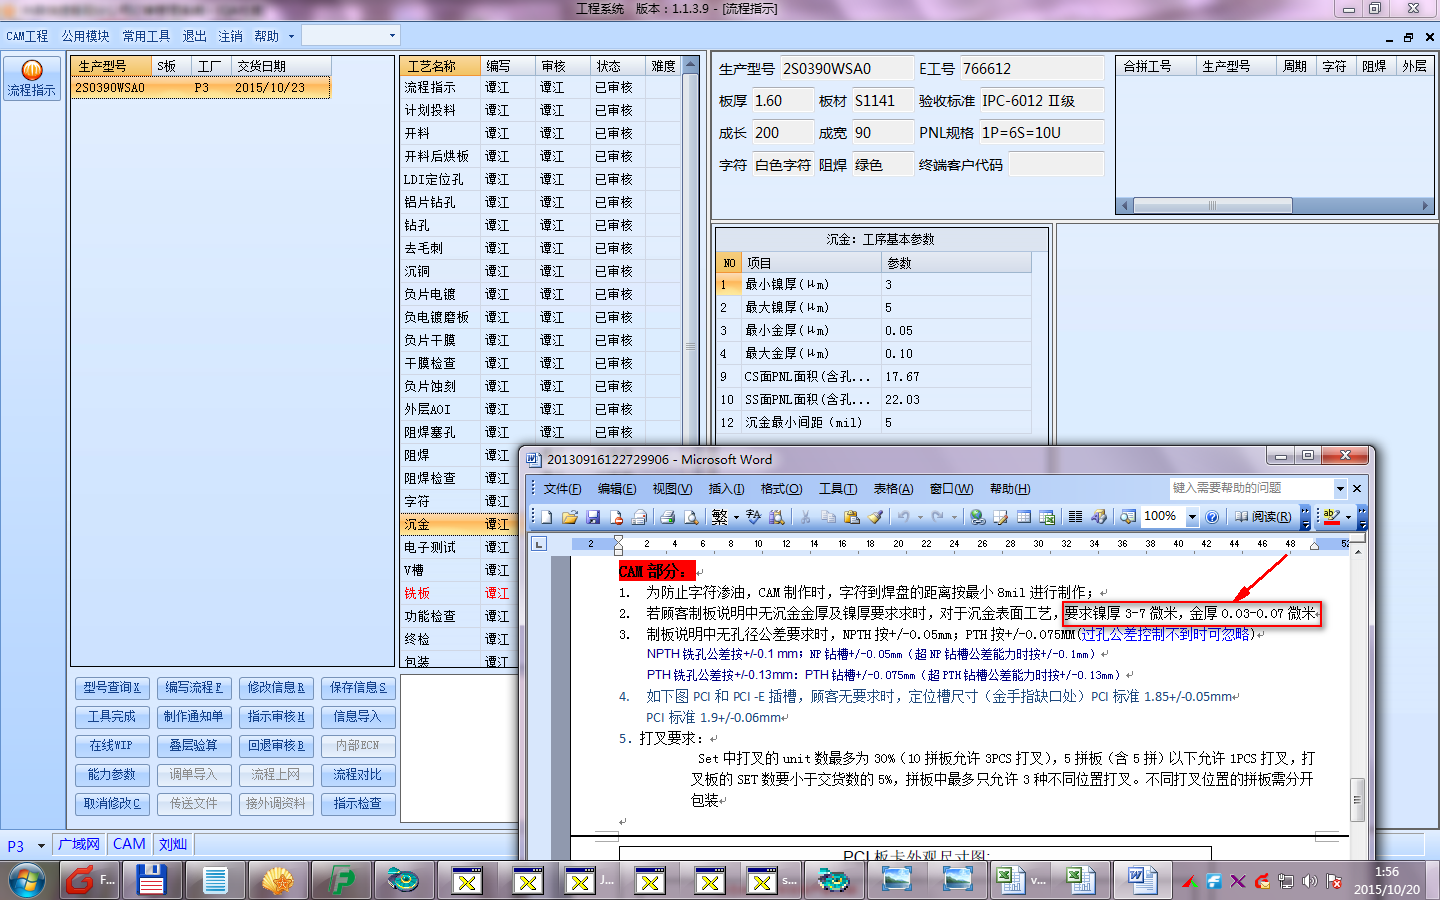This screenshot has height=900, width=1440.
Task: Click the Permission icon in Word toolbar
Action: point(616,517)
